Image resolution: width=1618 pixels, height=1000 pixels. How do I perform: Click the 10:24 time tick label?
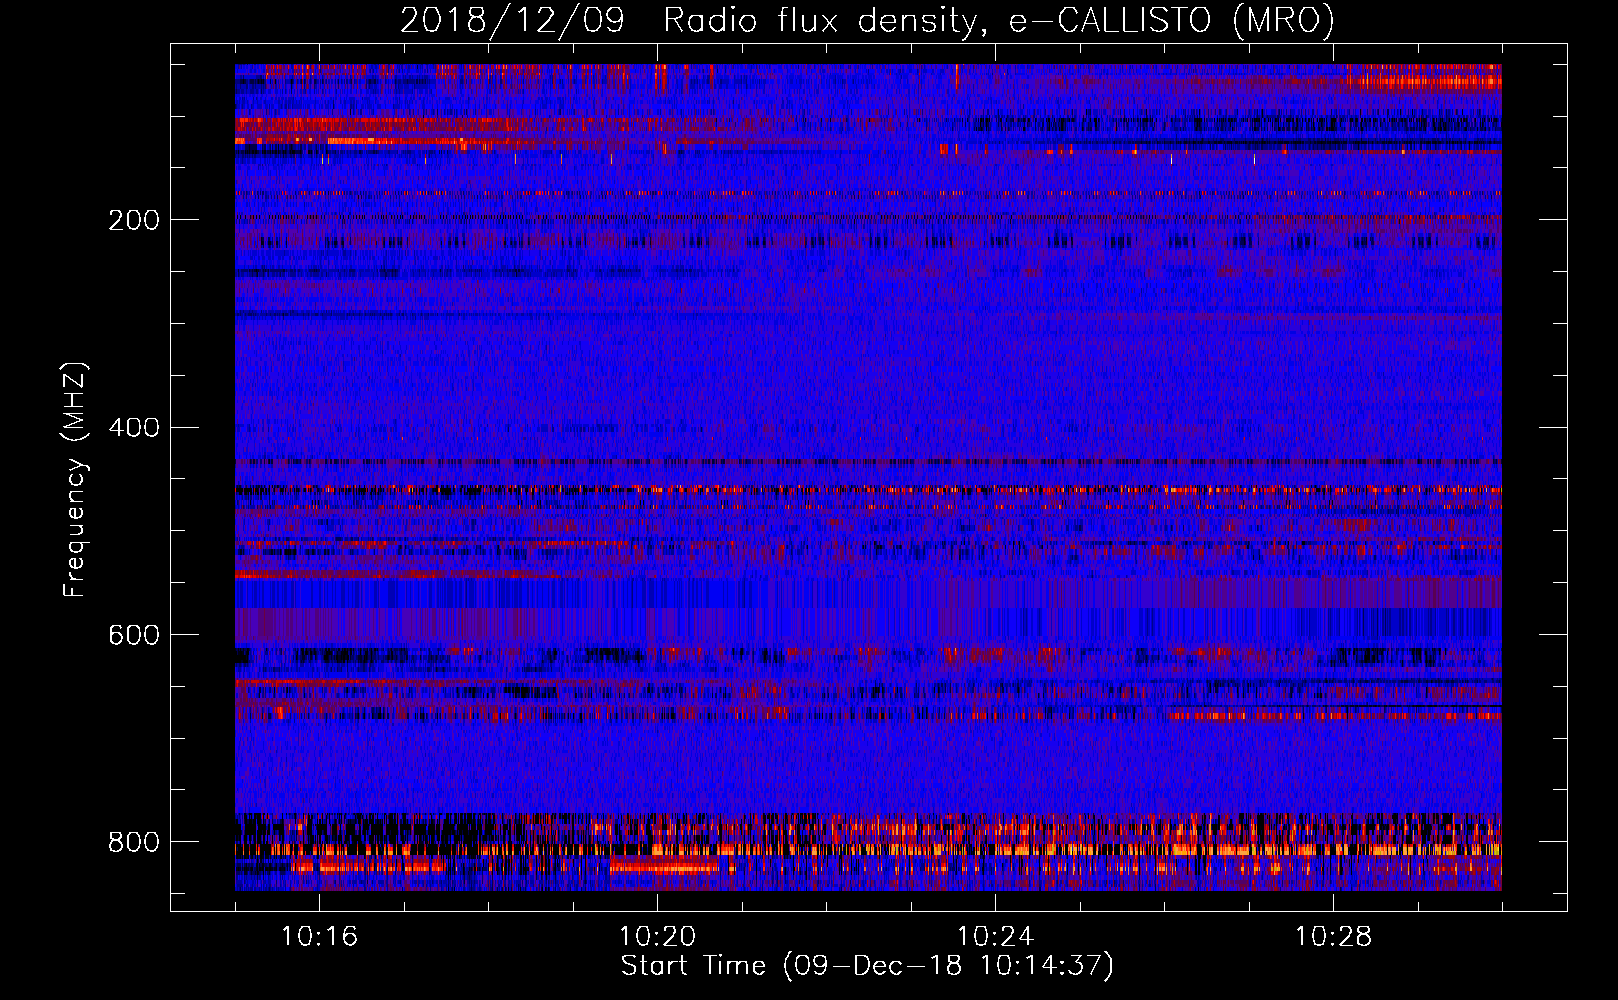click(x=995, y=937)
